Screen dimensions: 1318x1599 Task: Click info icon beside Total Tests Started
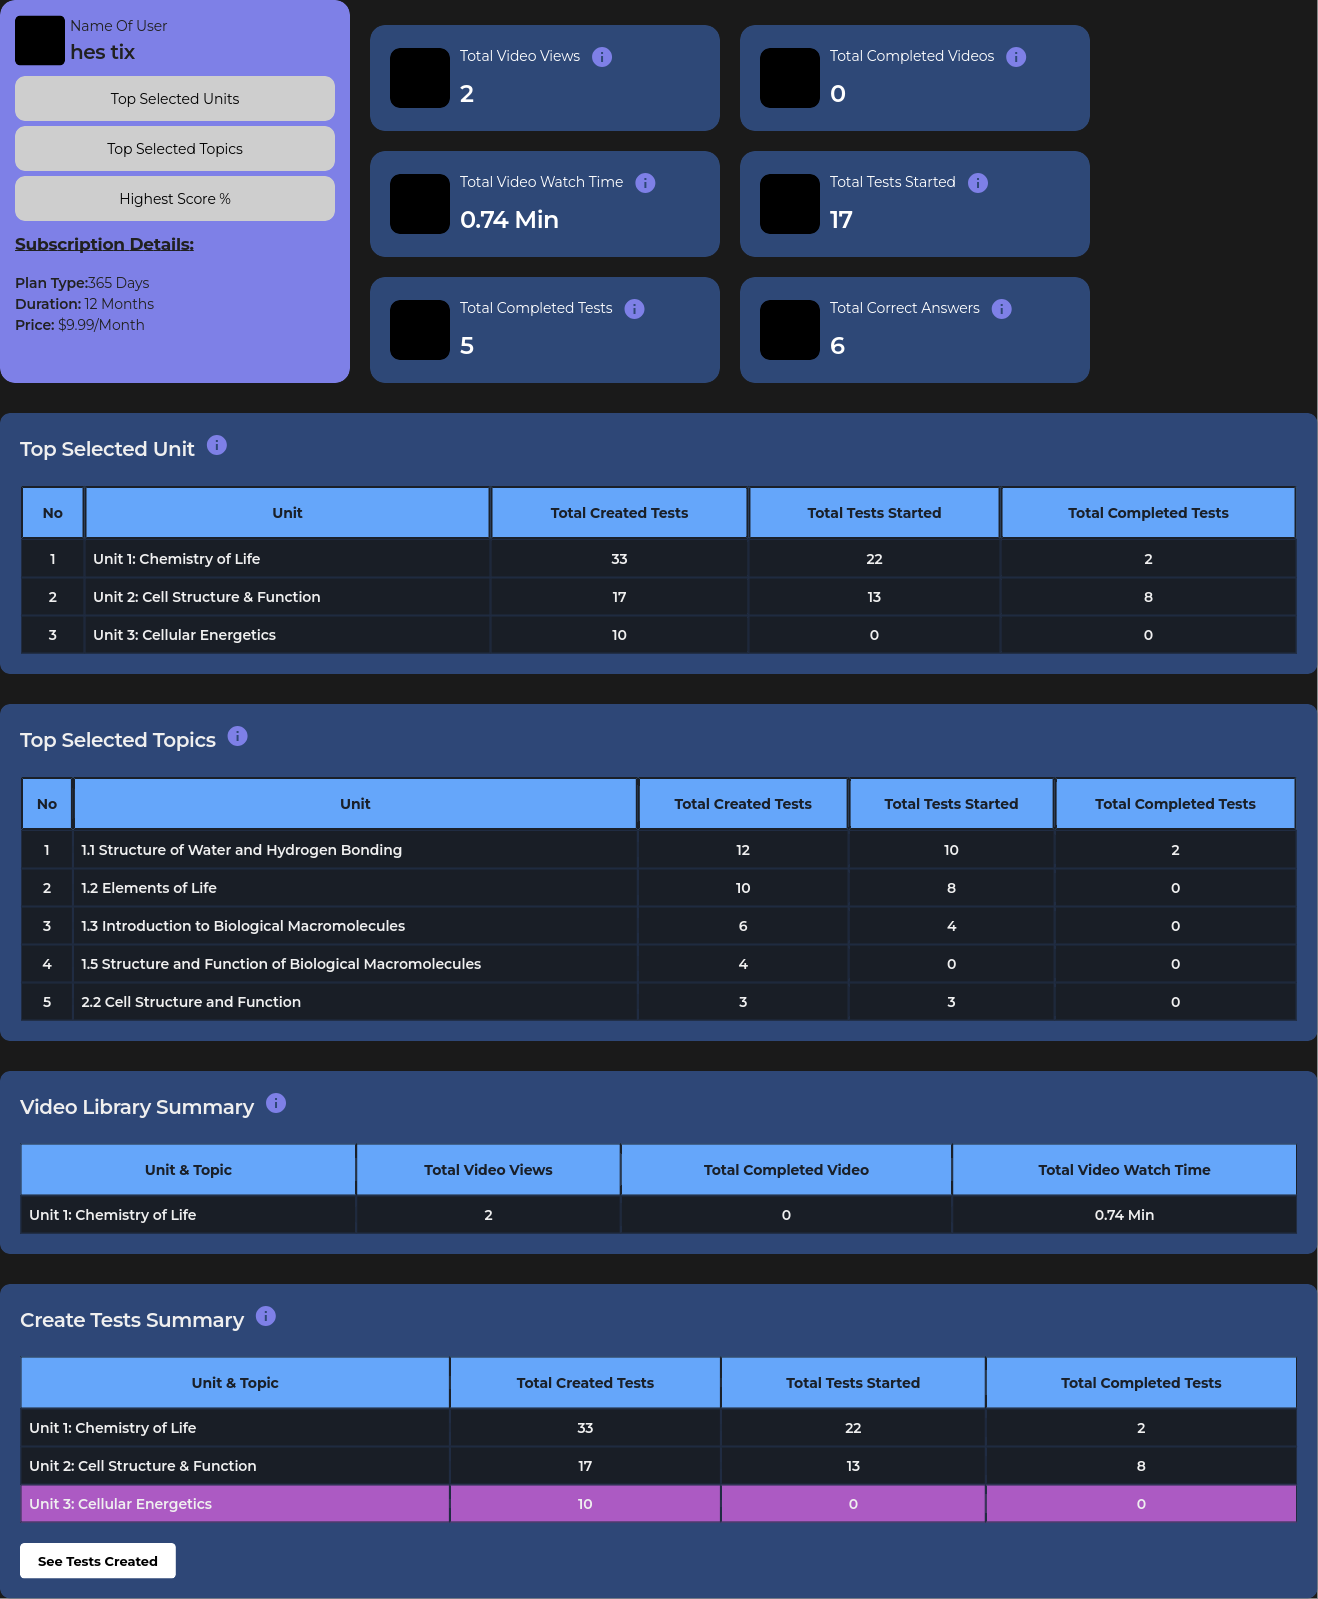(978, 183)
